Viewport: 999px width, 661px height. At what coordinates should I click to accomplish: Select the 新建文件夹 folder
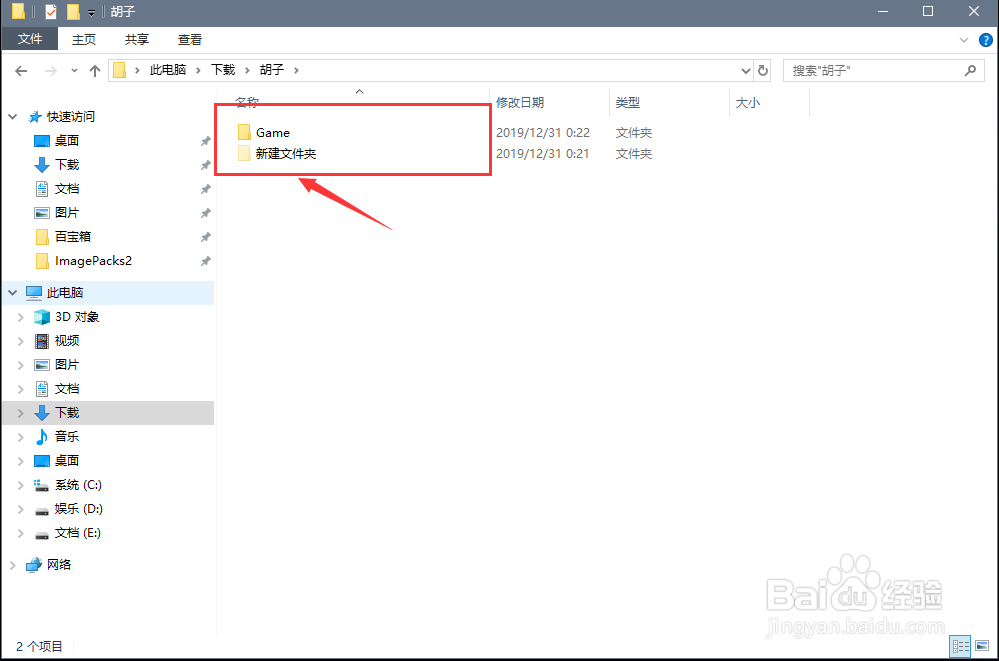click(x=287, y=153)
